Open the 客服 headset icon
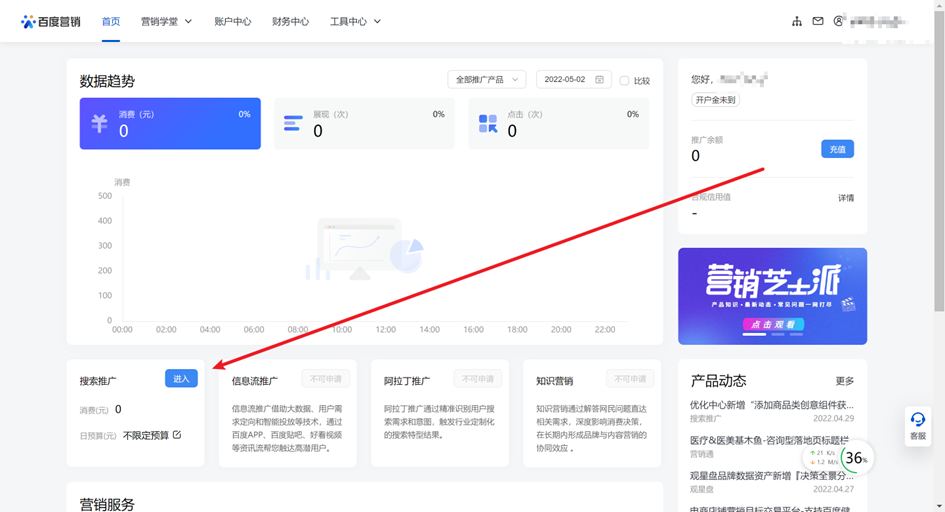The width and height of the screenshot is (945, 512). pos(918,419)
